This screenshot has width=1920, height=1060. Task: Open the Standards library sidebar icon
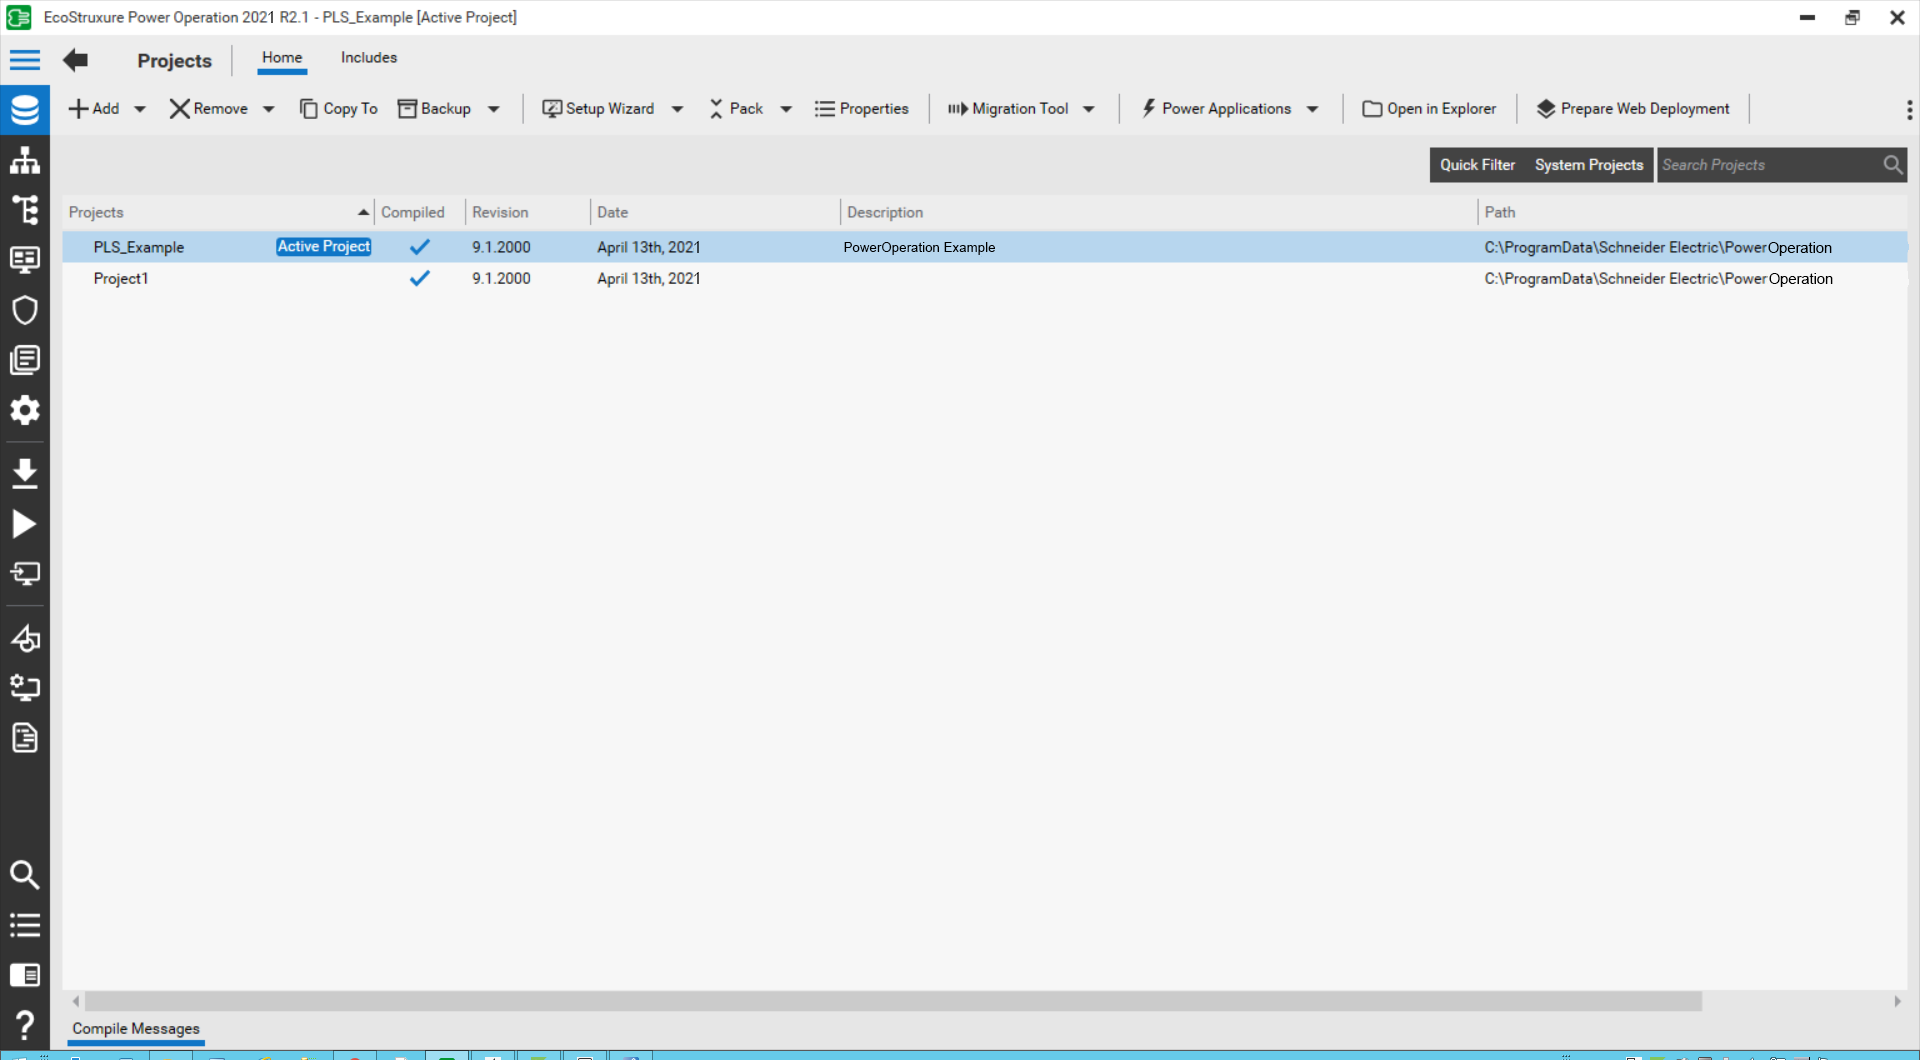[25, 360]
